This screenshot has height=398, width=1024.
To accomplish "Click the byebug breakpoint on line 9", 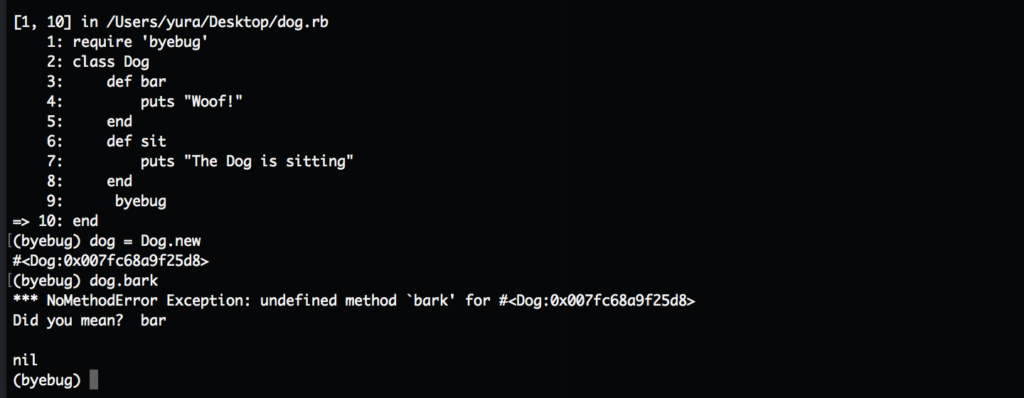I will pyautogui.click(x=140, y=202).
